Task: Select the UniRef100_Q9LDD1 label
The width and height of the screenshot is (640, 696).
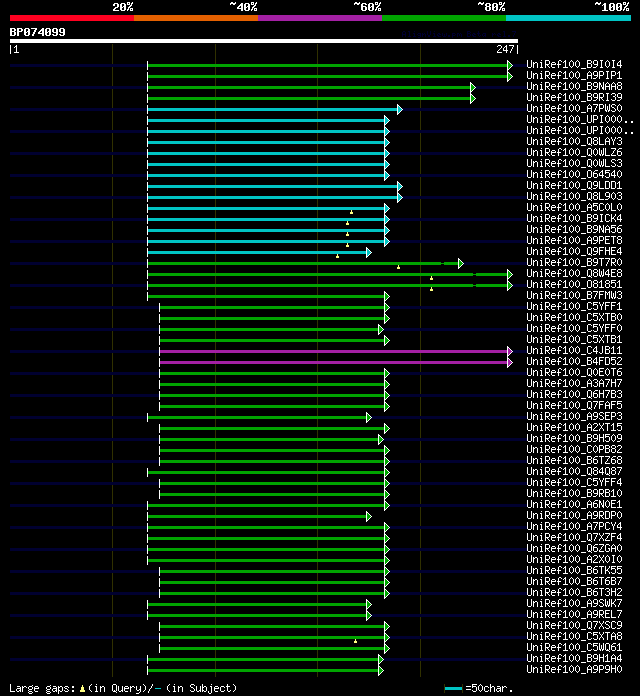Action: tap(574, 185)
